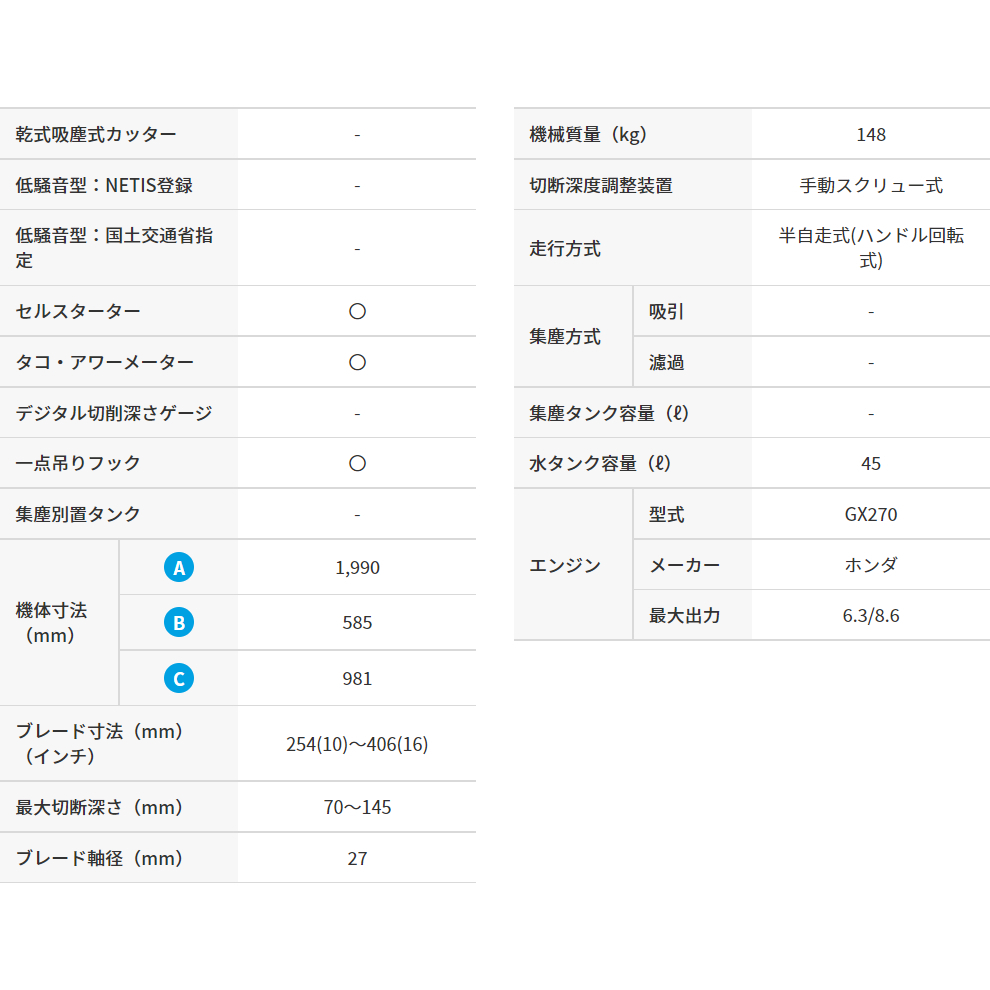This screenshot has width=990, height=990.
Task: Select the 濾過 sub-label
Action: [x=667, y=362]
